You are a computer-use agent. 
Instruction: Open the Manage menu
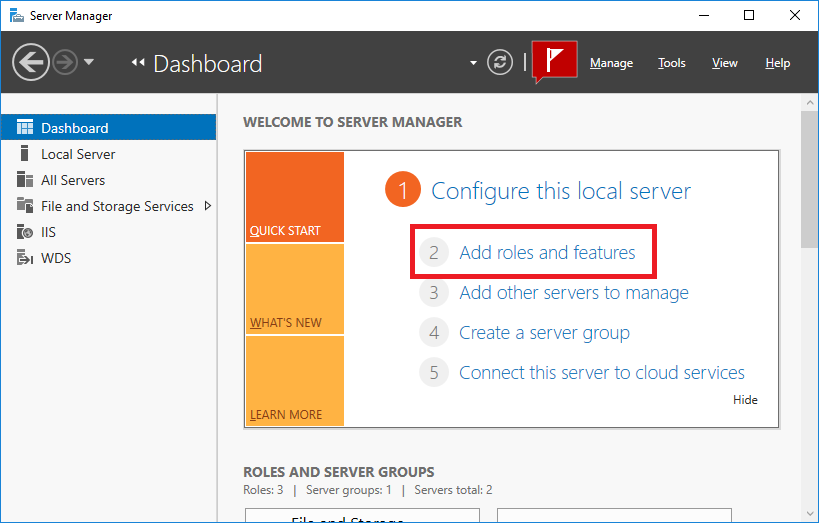coord(611,63)
